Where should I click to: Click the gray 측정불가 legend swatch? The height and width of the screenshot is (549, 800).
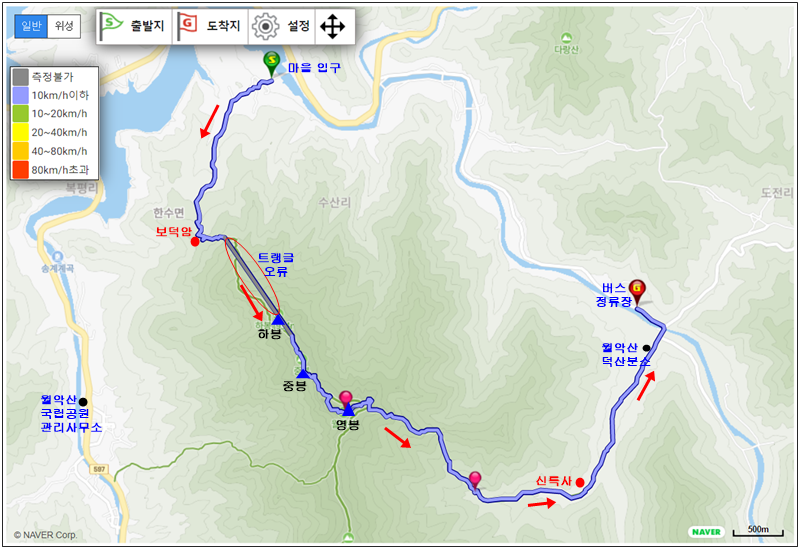(x=20, y=77)
